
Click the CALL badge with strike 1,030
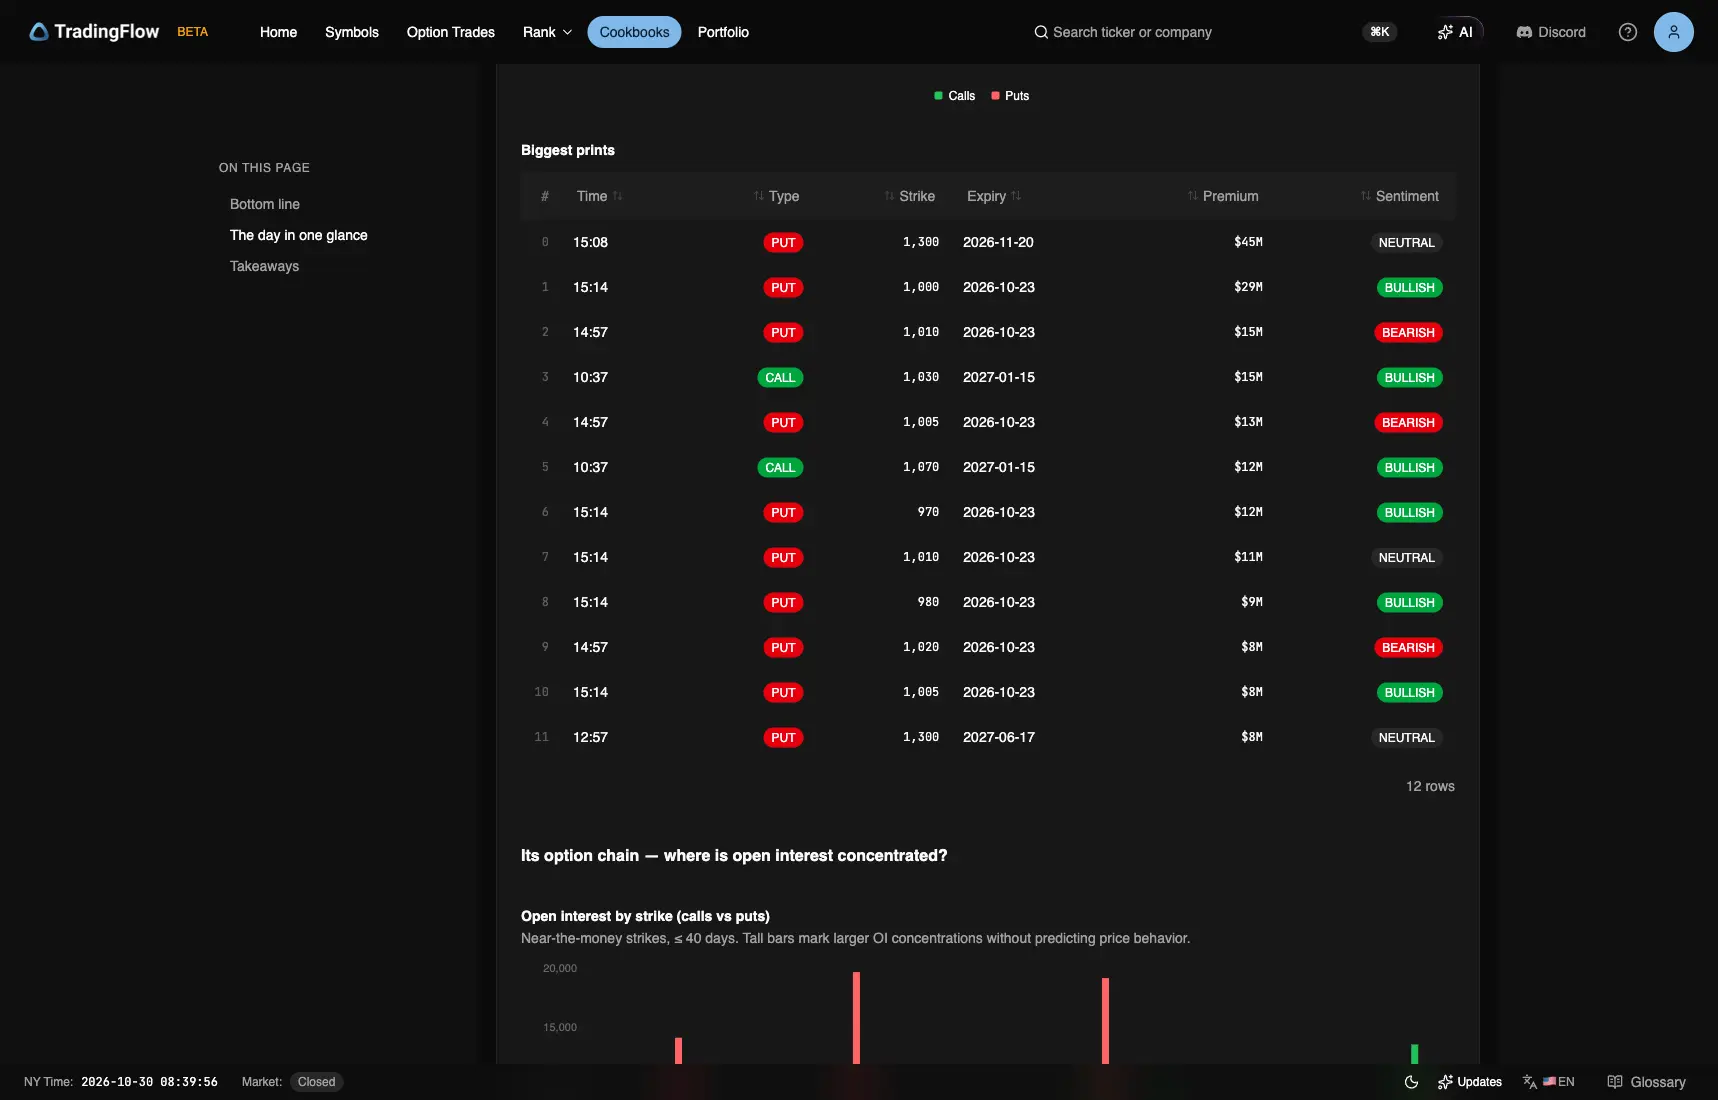780,377
